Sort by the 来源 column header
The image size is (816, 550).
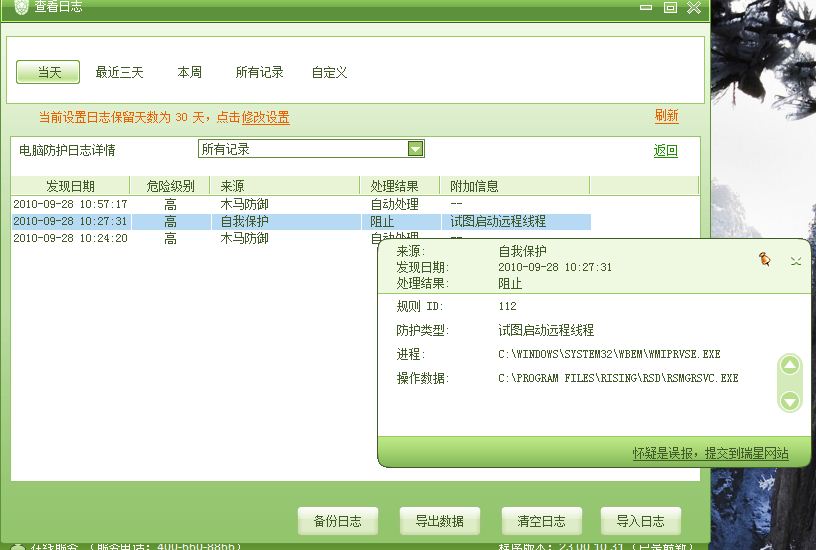[x=285, y=186]
